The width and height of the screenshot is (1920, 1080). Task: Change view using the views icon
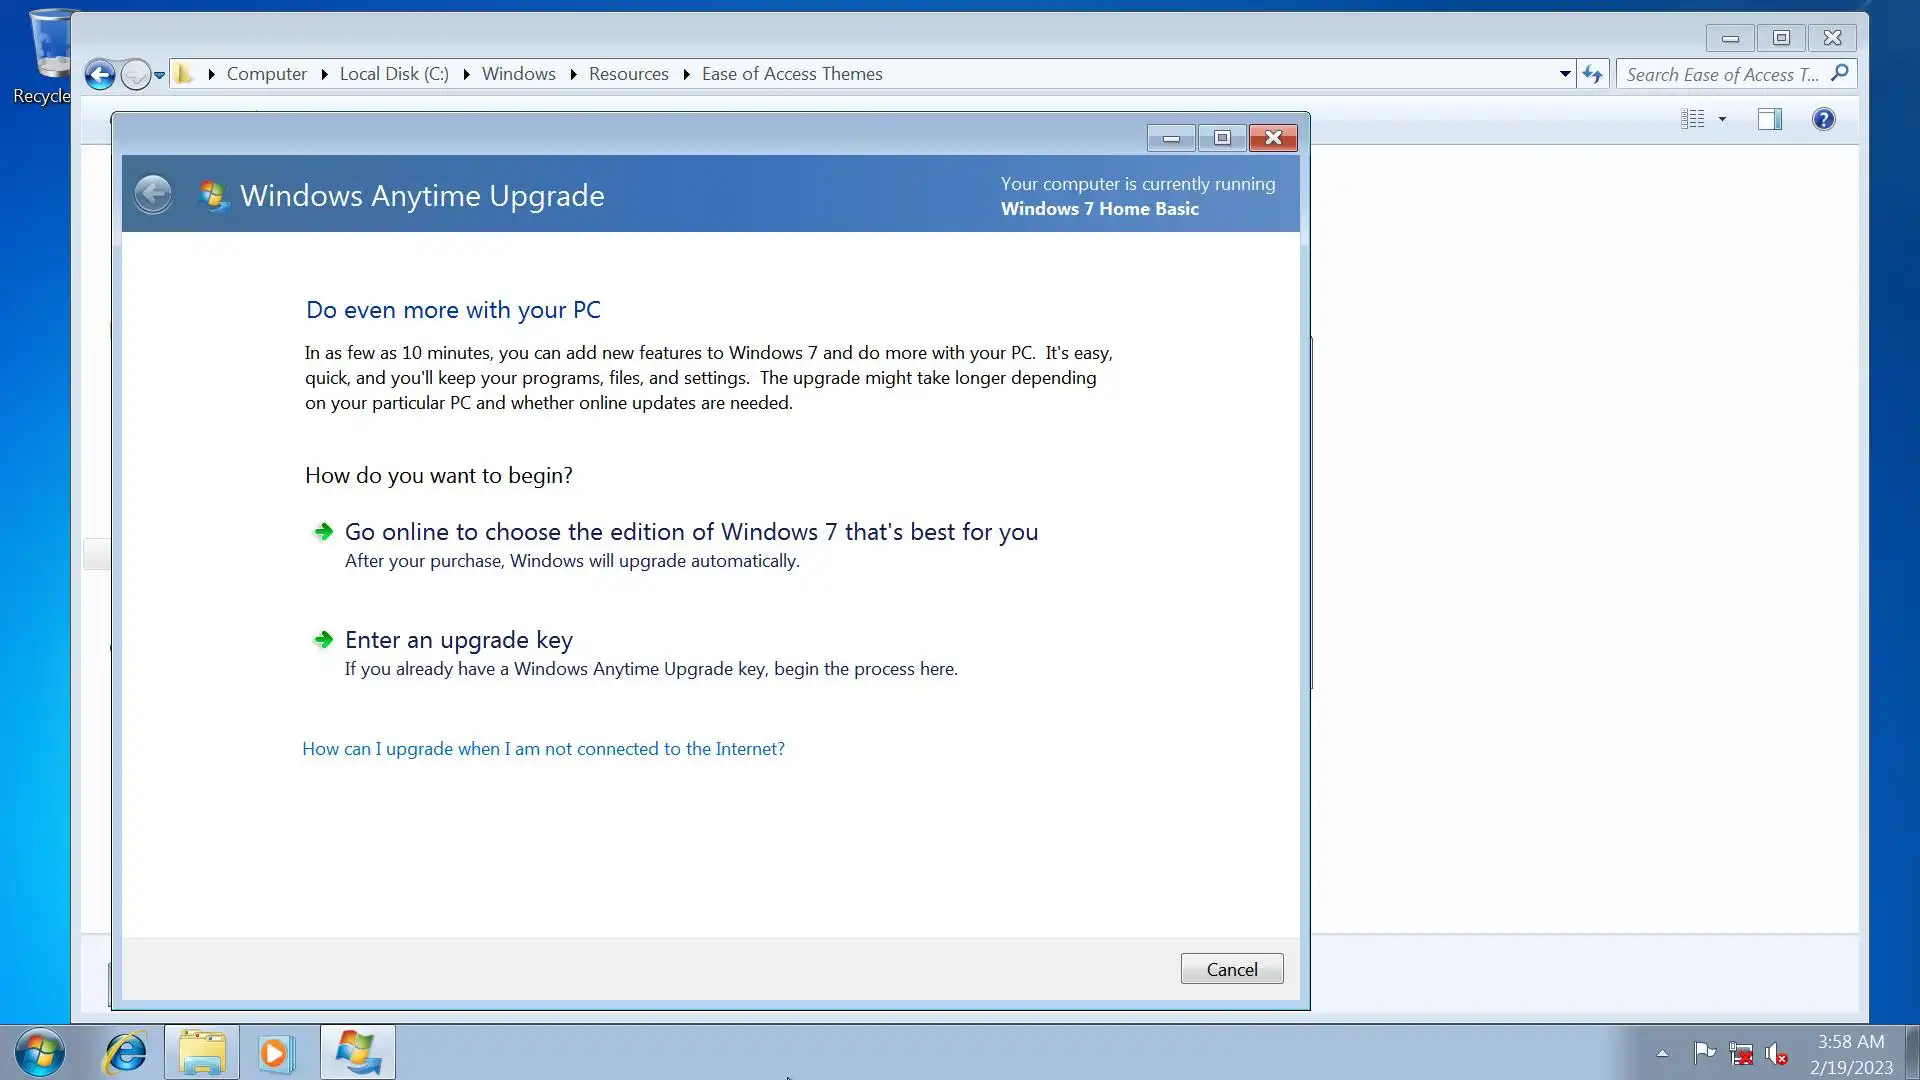click(x=1693, y=120)
